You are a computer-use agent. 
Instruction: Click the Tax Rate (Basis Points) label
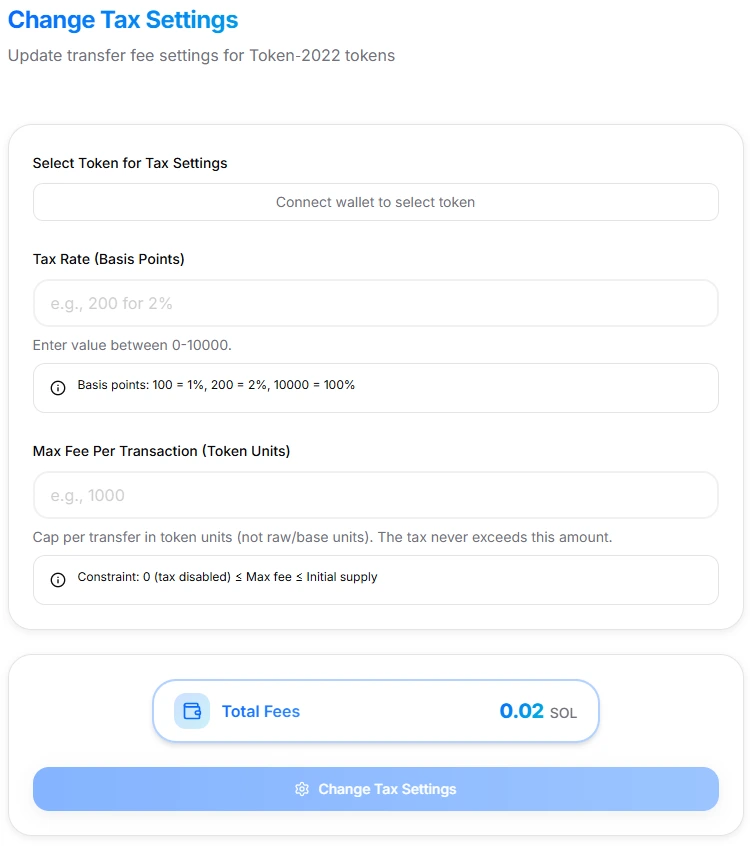click(x=110, y=258)
